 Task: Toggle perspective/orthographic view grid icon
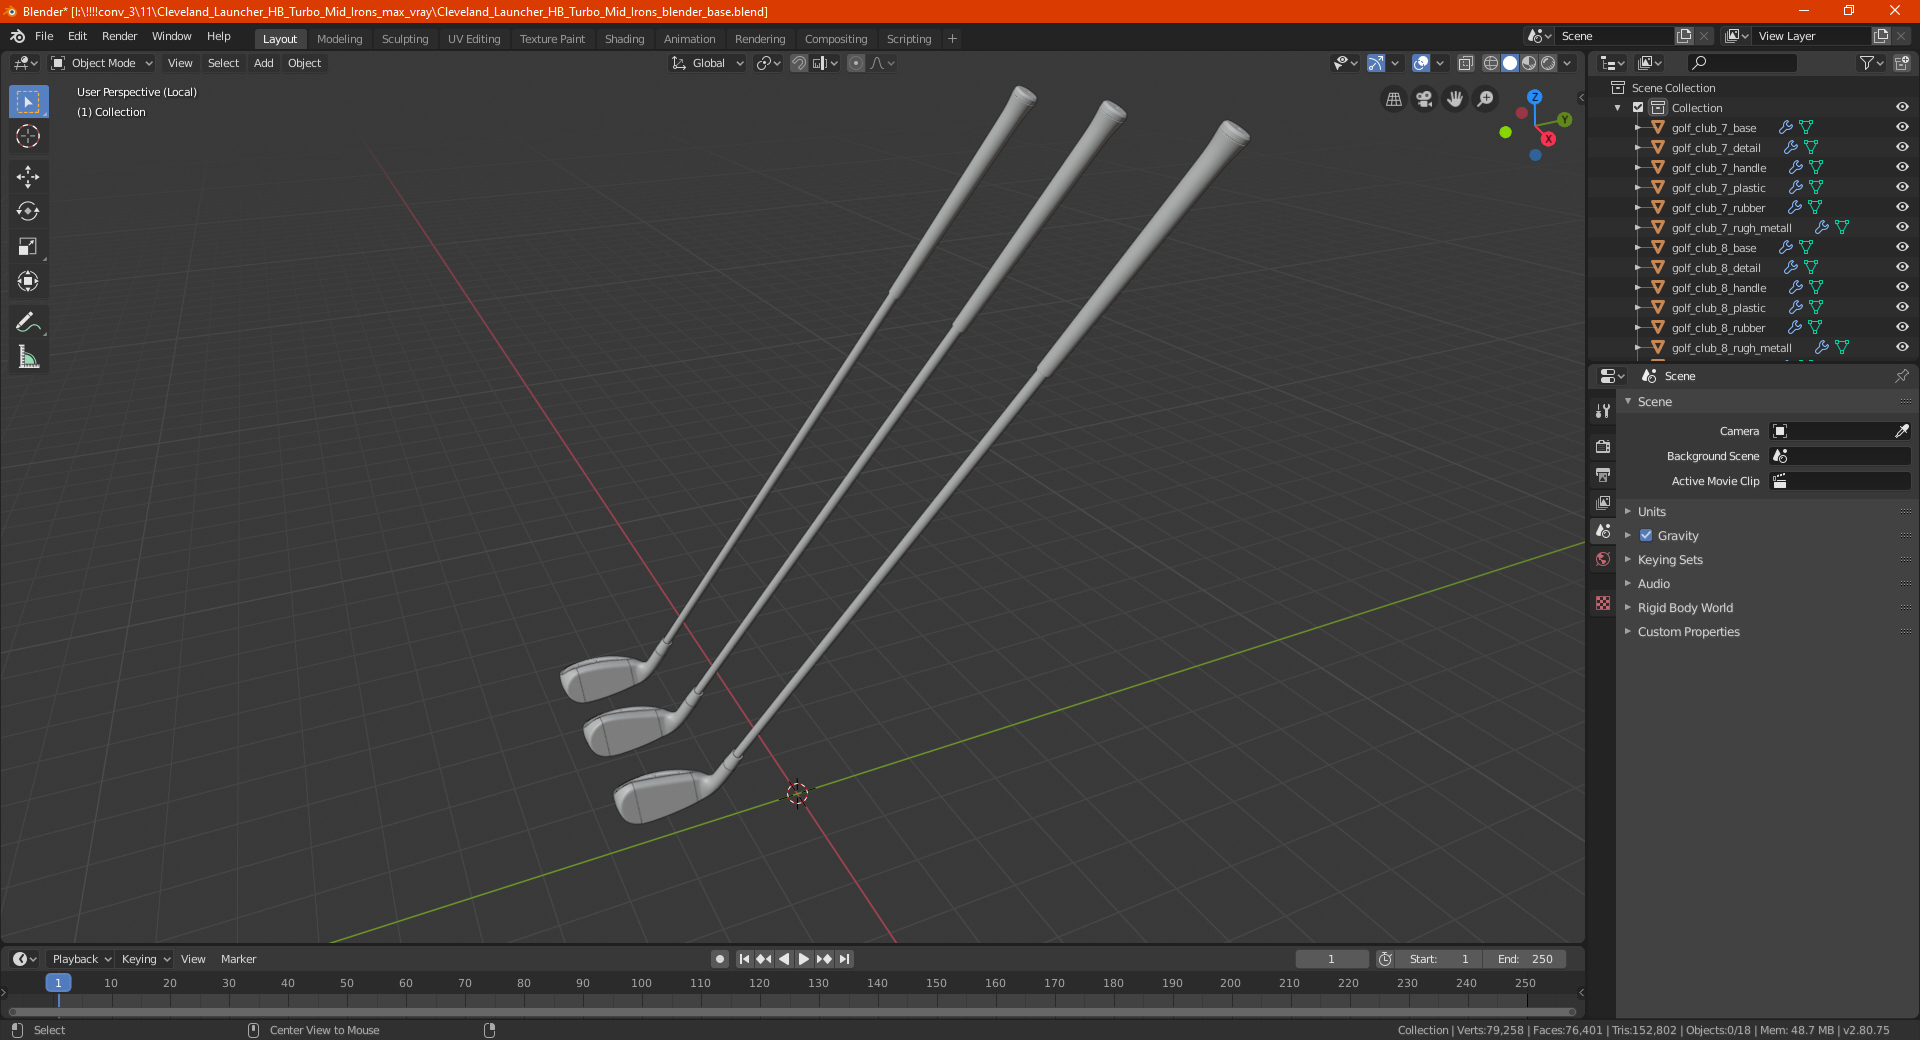pyautogui.click(x=1393, y=99)
